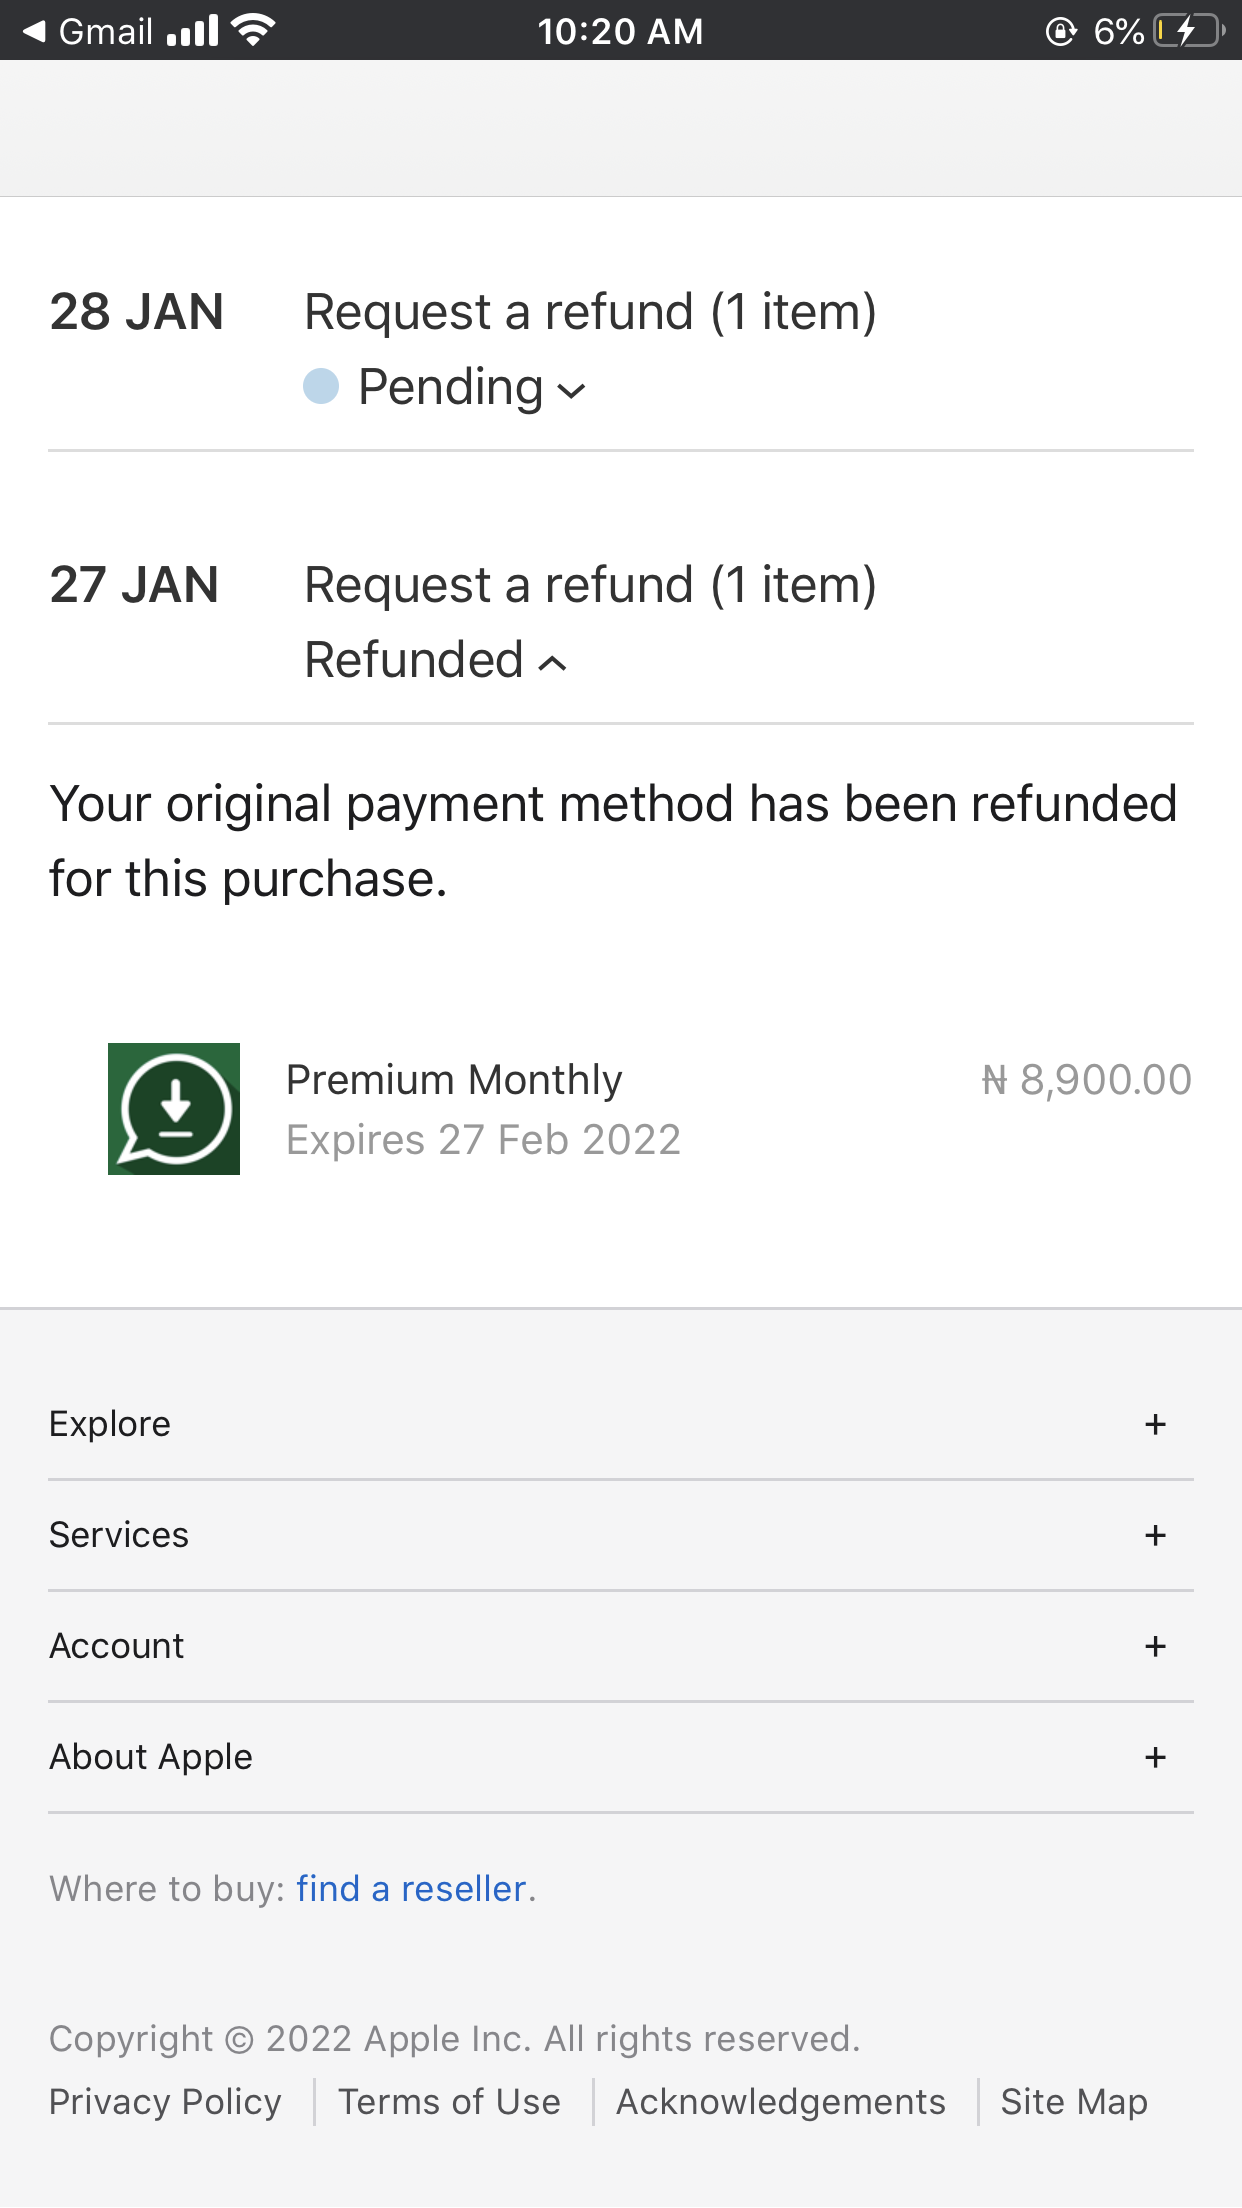The height and width of the screenshot is (2208, 1242).
Task: Expand the Explore footer section
Action: click(1156, 1424)
